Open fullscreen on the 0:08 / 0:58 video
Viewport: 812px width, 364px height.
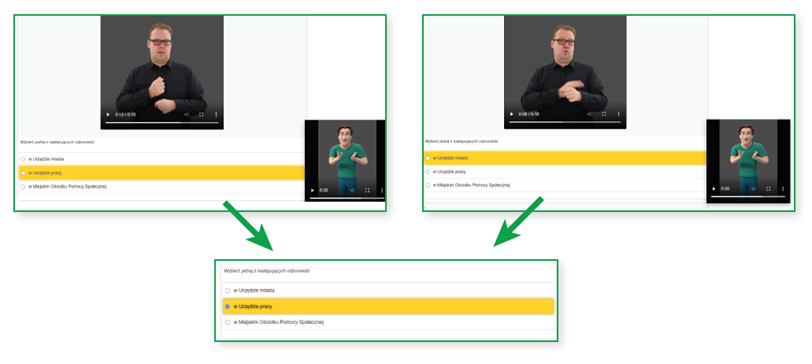[x=604, y=114]
